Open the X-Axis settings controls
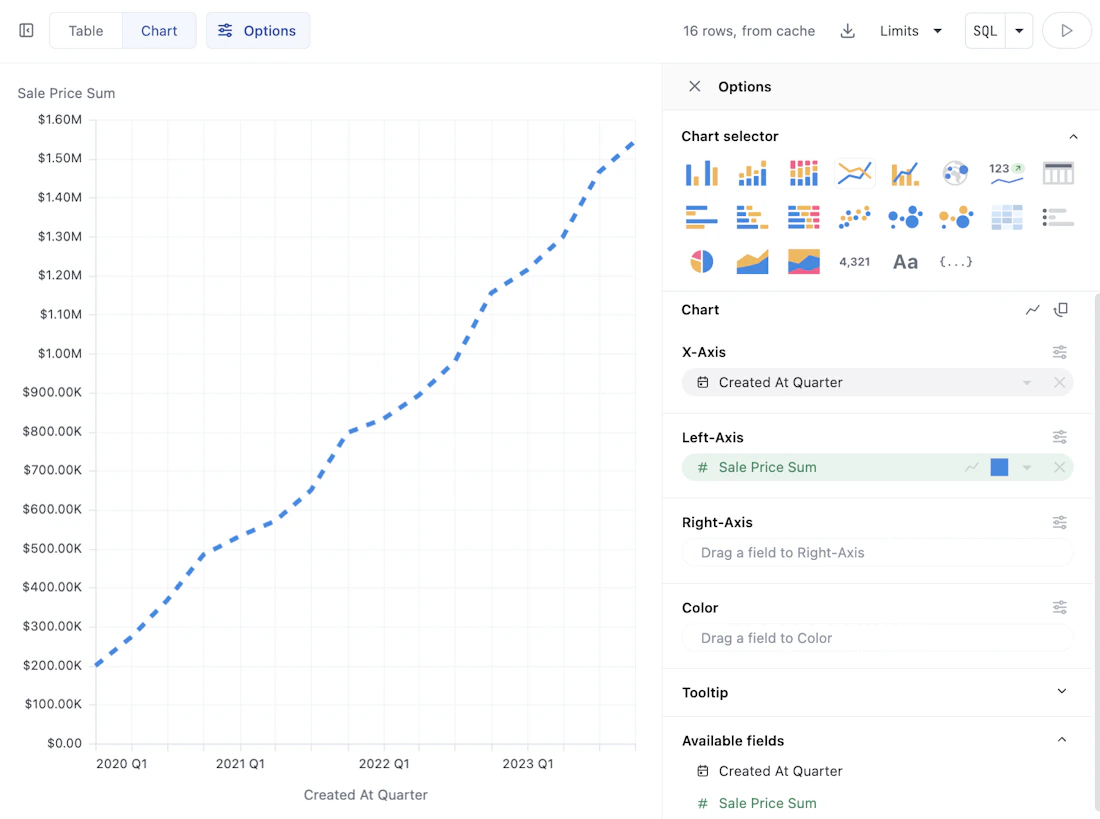The width and height of the screenshot is (1100, 819). click(1060, 352)
